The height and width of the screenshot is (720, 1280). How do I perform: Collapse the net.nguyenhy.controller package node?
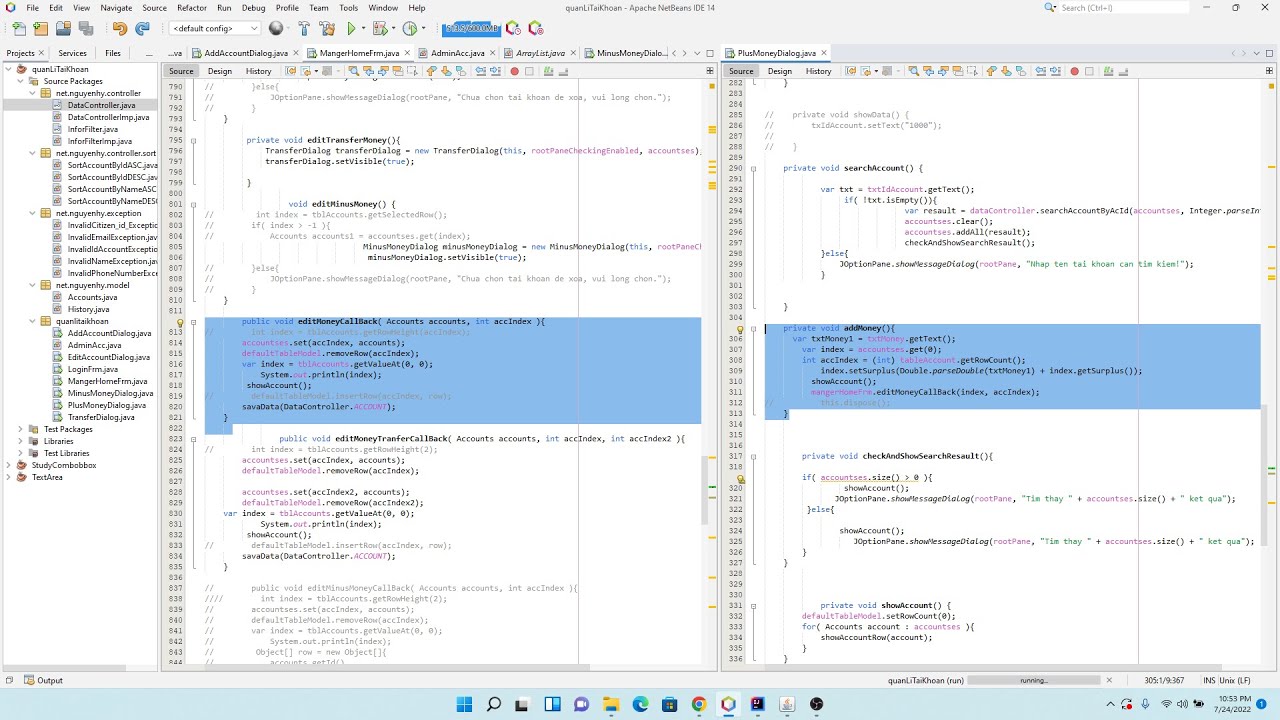33,93
